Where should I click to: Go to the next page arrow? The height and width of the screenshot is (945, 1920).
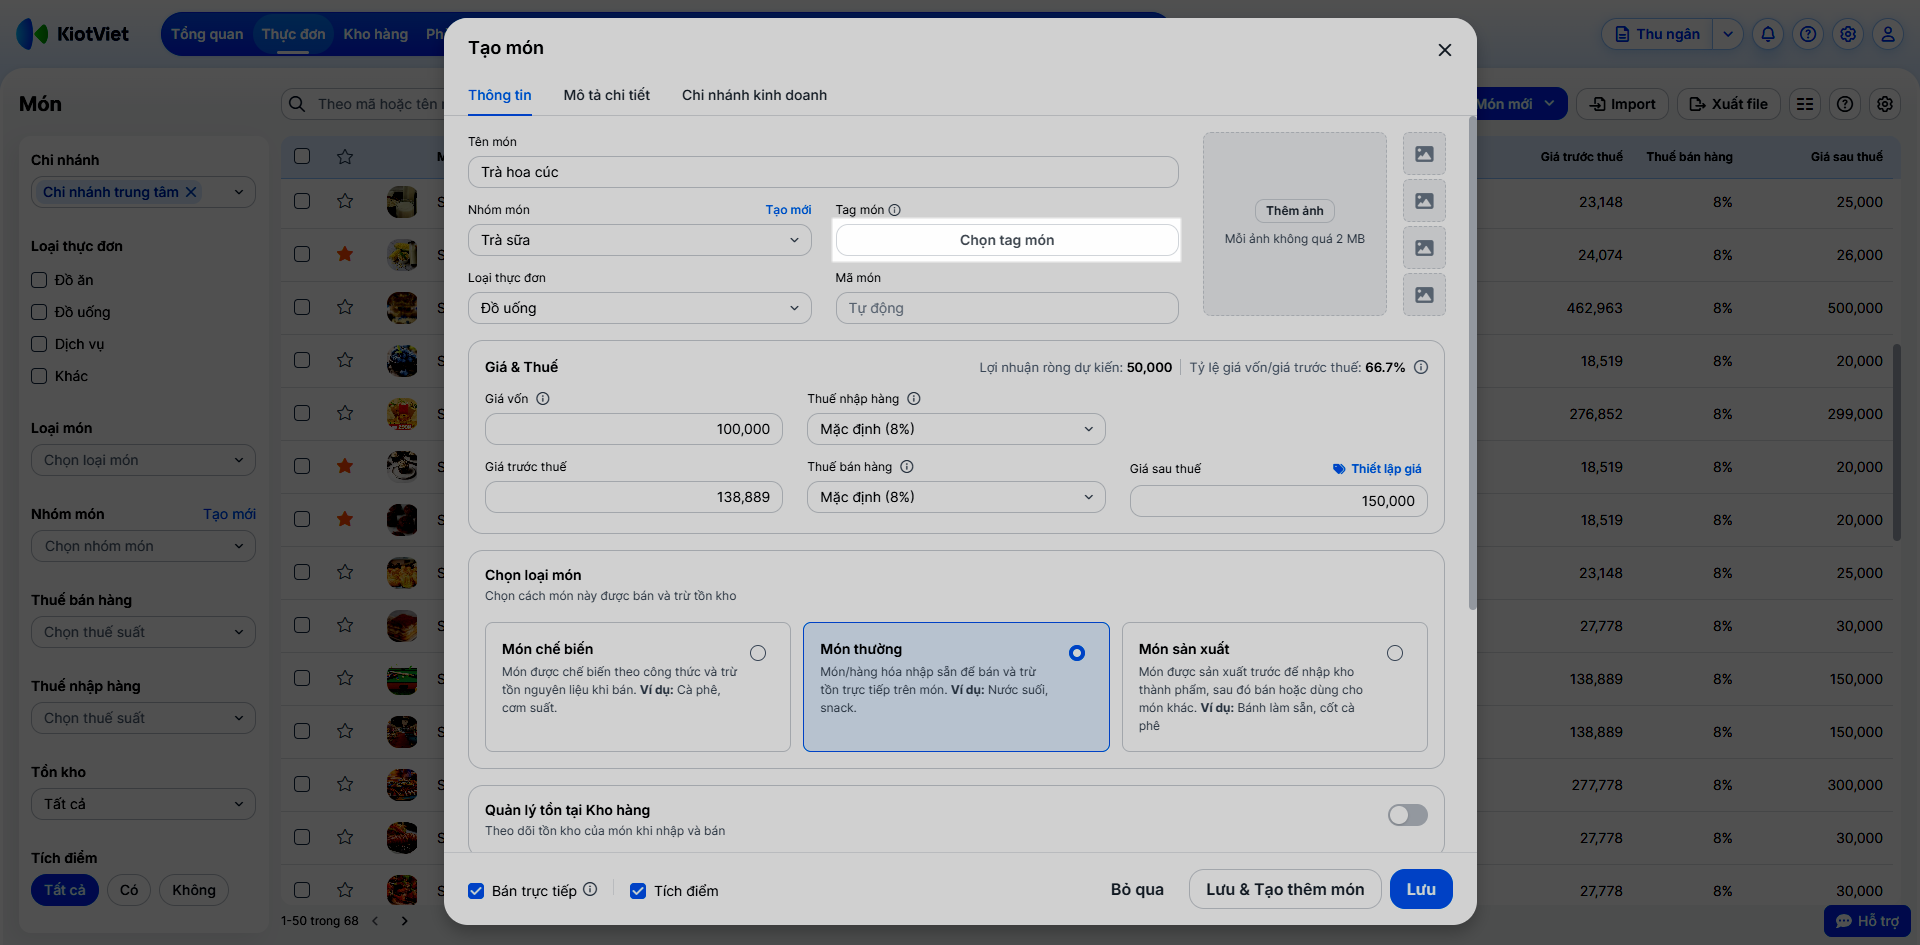[404, 921]
